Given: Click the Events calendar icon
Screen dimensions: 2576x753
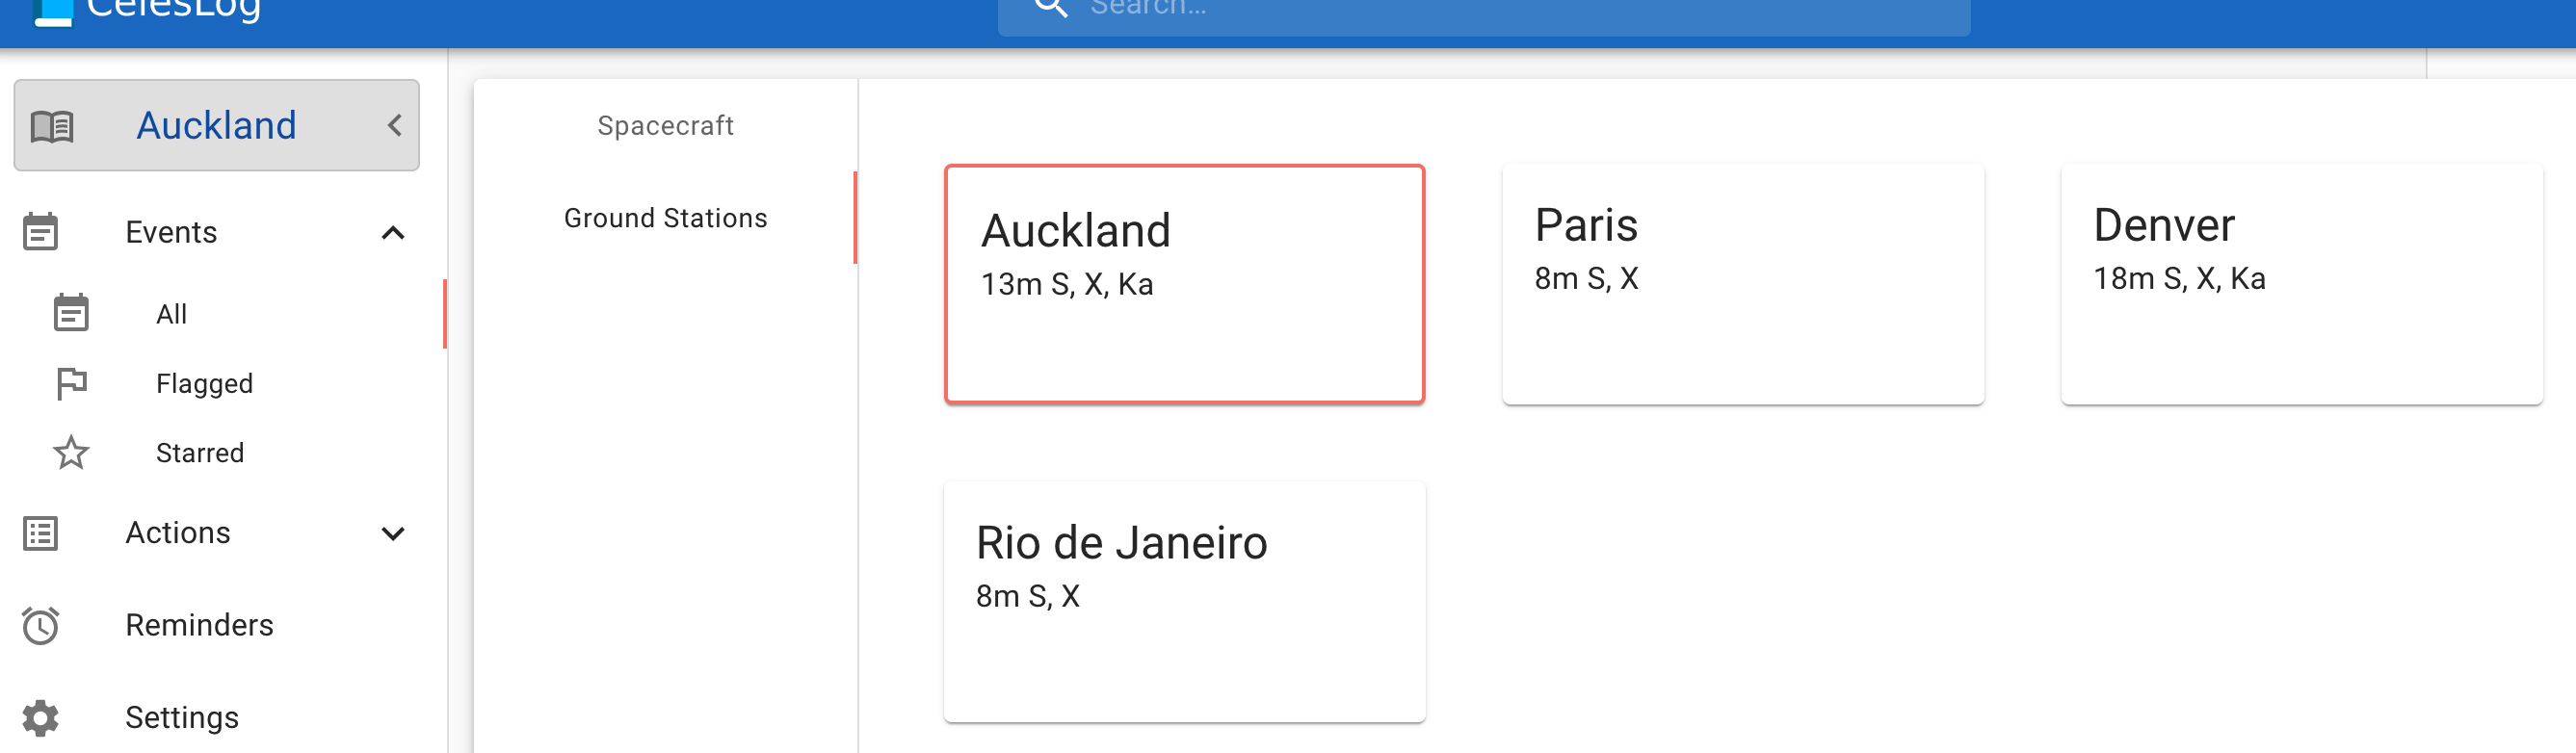Looking at the screenshot, I should click(x=40, y=232).
